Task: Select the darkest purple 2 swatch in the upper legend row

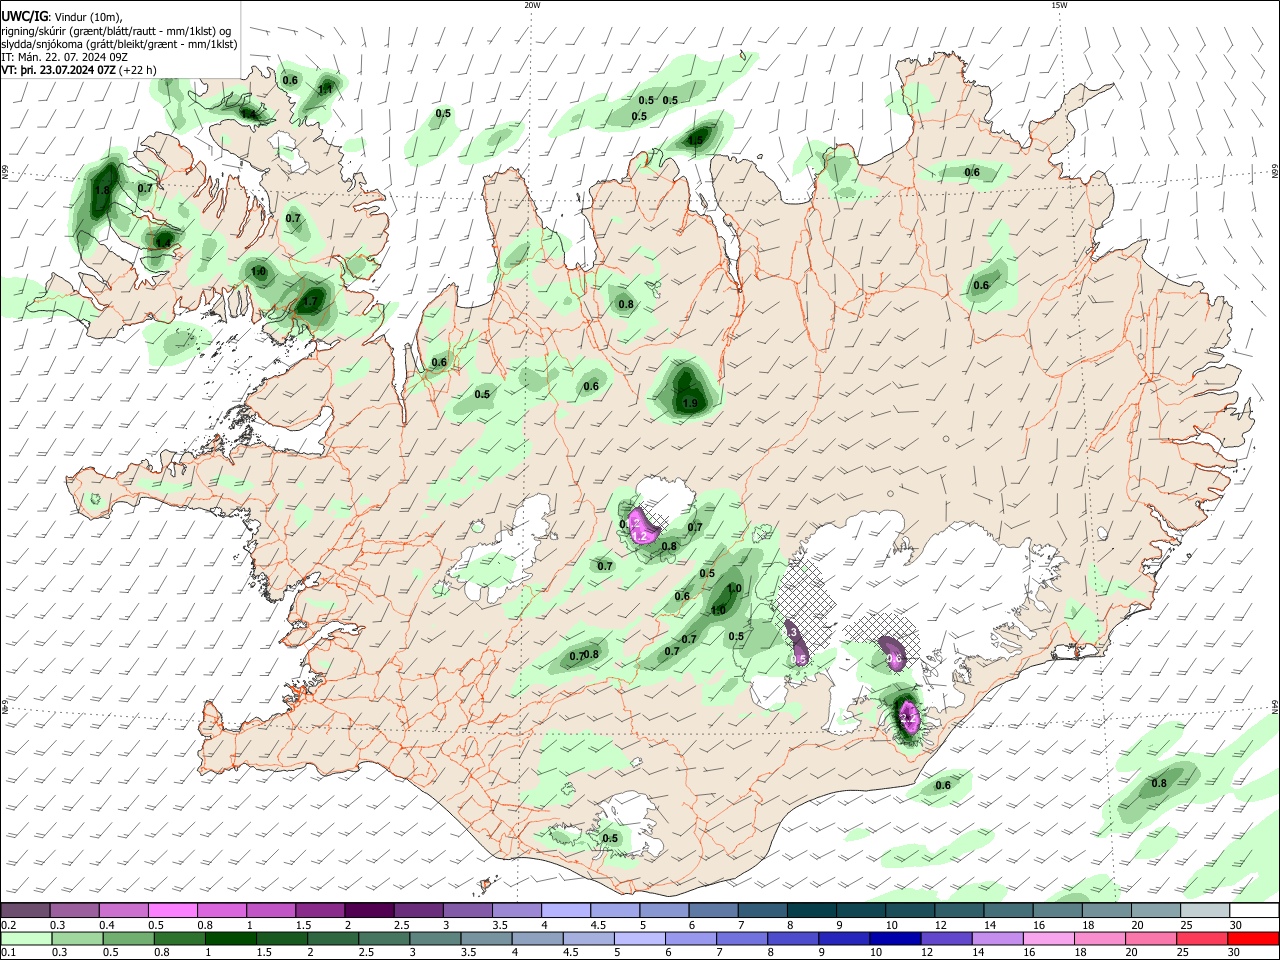Action: coord(369,910)
